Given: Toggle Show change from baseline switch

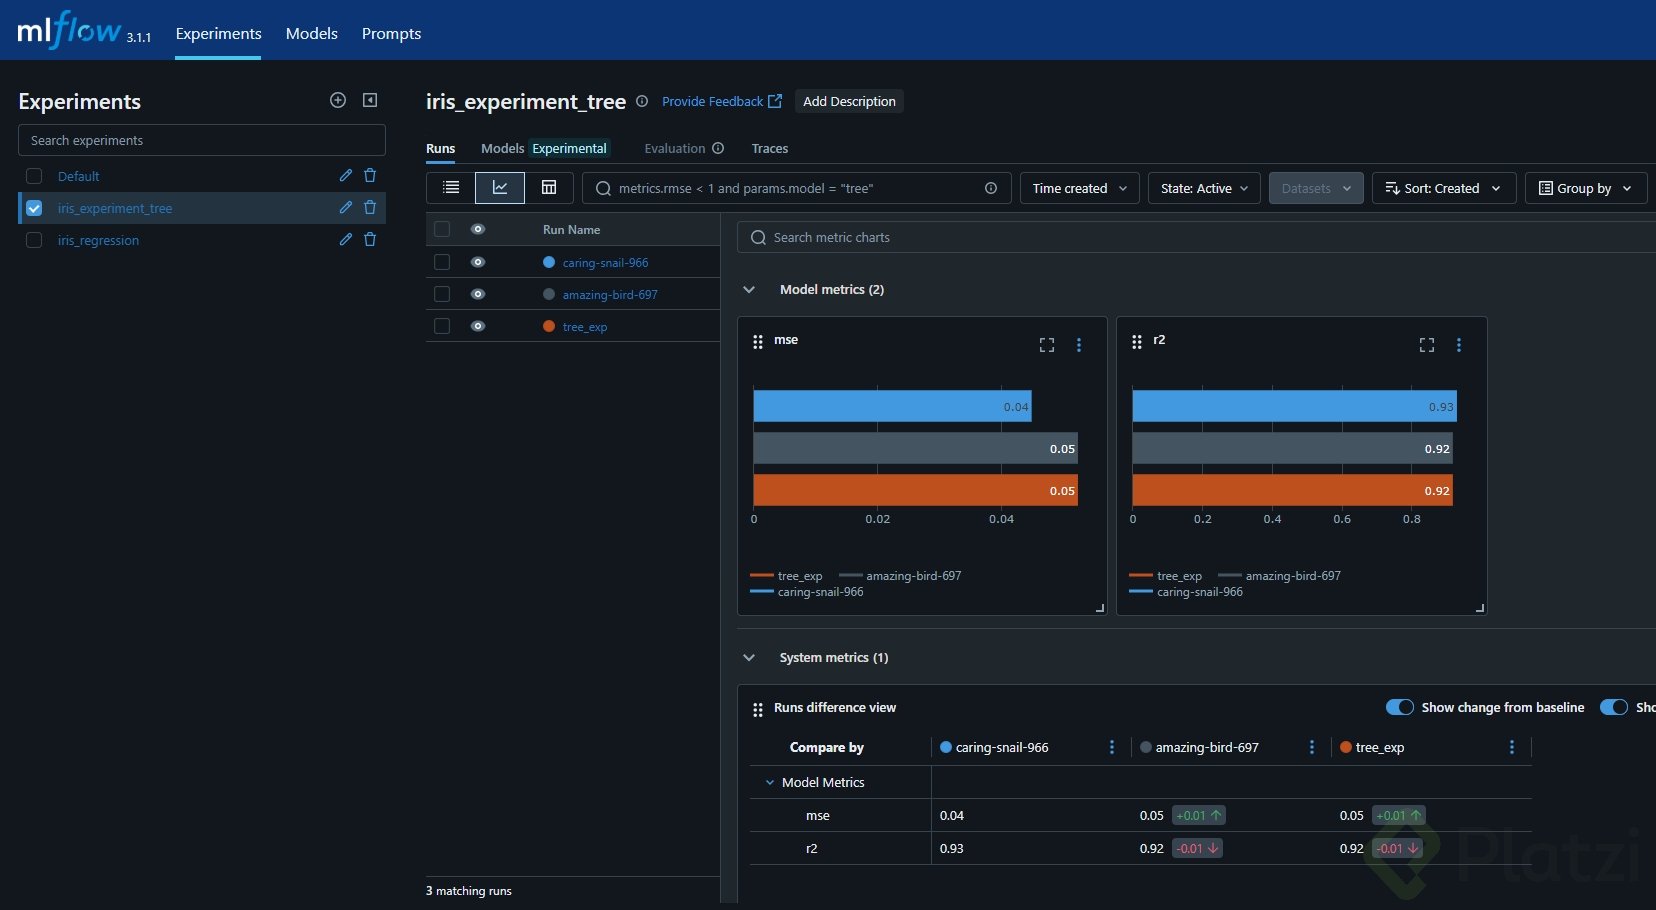Looking at the screenshot, I should [1399, 707].
